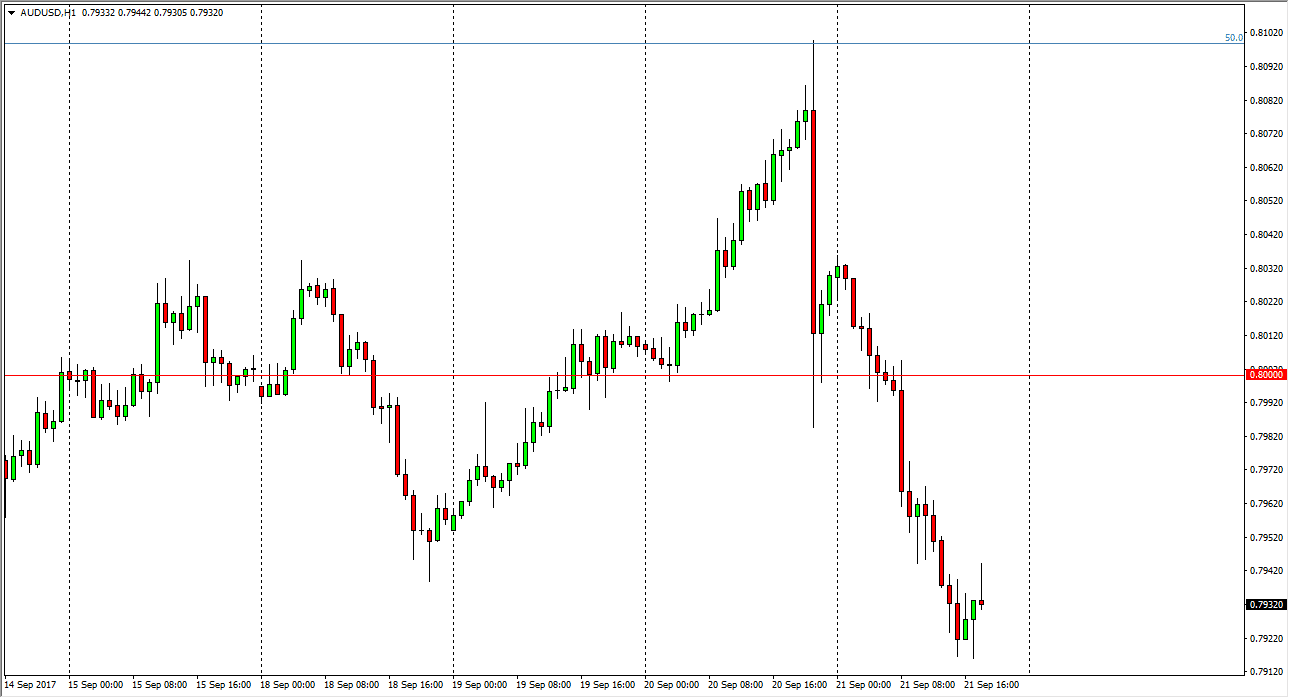
Task: Click the AUDUSD,H1 chart title text
Action: 48,14
